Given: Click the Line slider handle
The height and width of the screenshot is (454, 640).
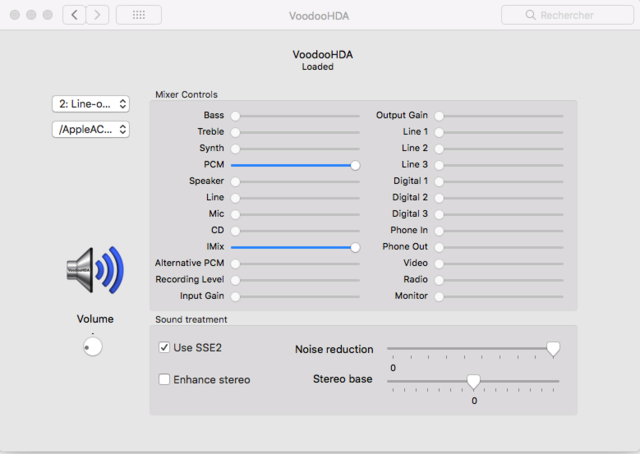Looking at the screenshot, I should pos(235,198).
